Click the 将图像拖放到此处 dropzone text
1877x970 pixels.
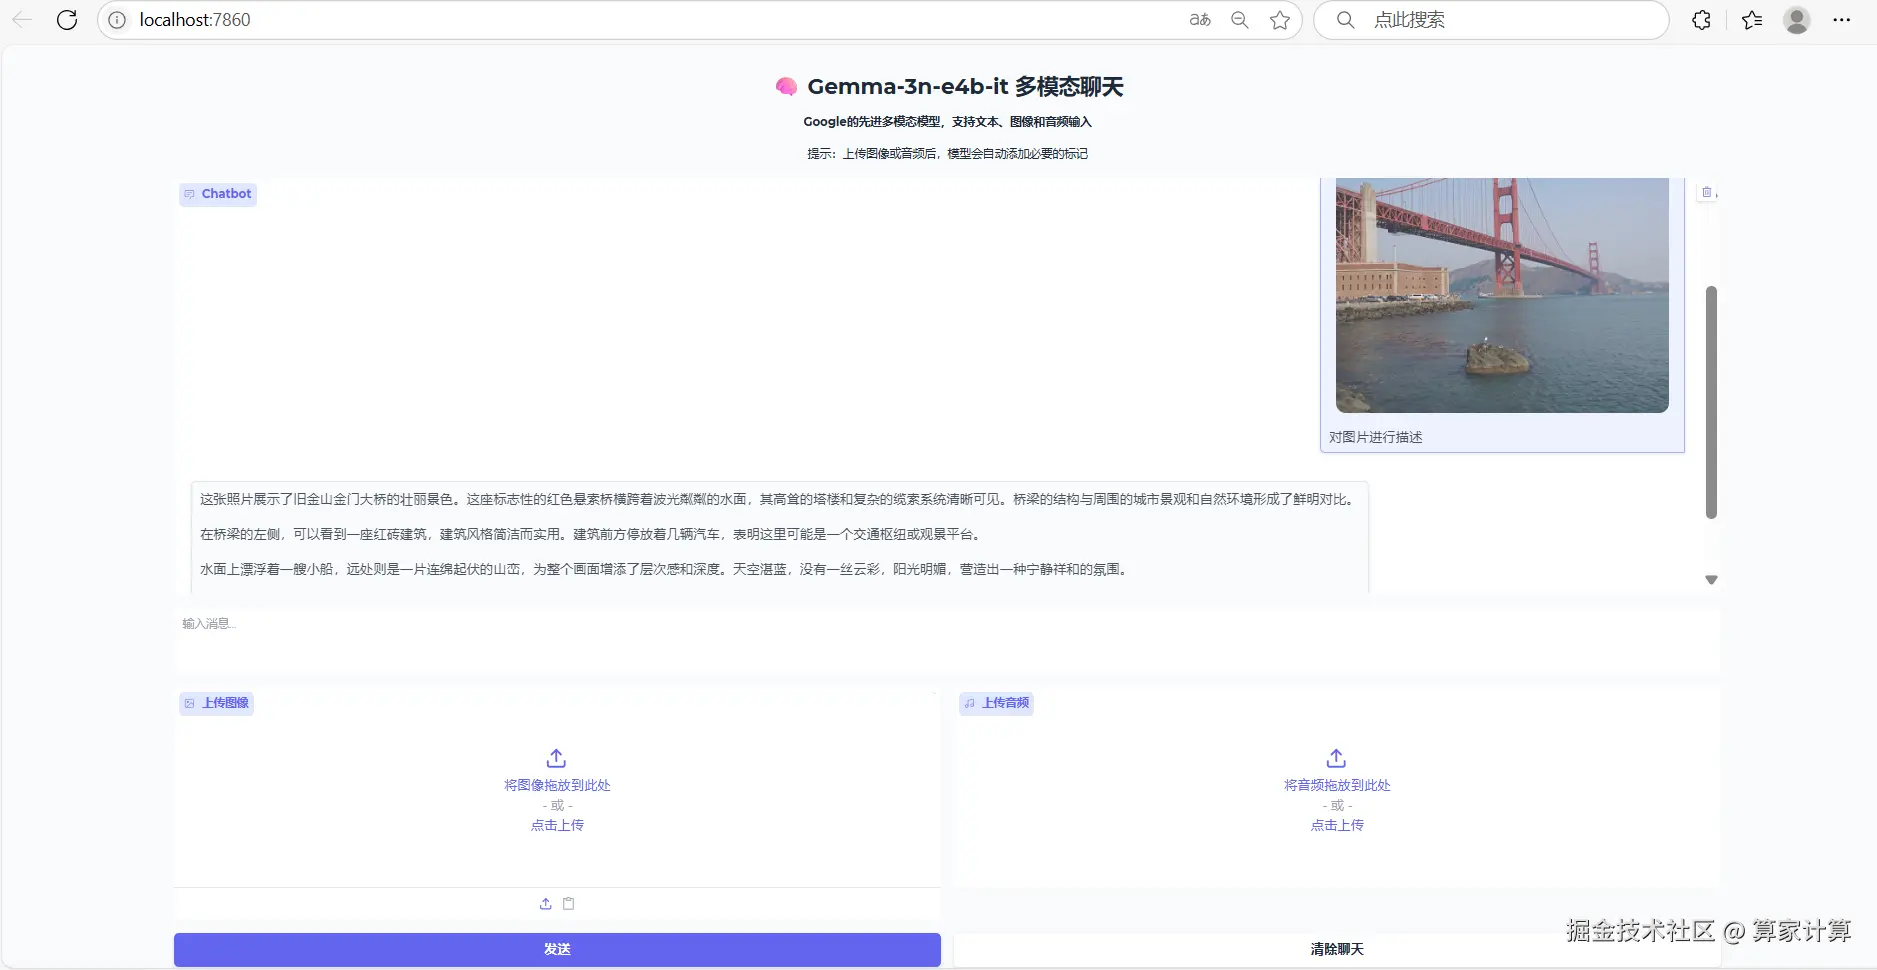[557, 785]
